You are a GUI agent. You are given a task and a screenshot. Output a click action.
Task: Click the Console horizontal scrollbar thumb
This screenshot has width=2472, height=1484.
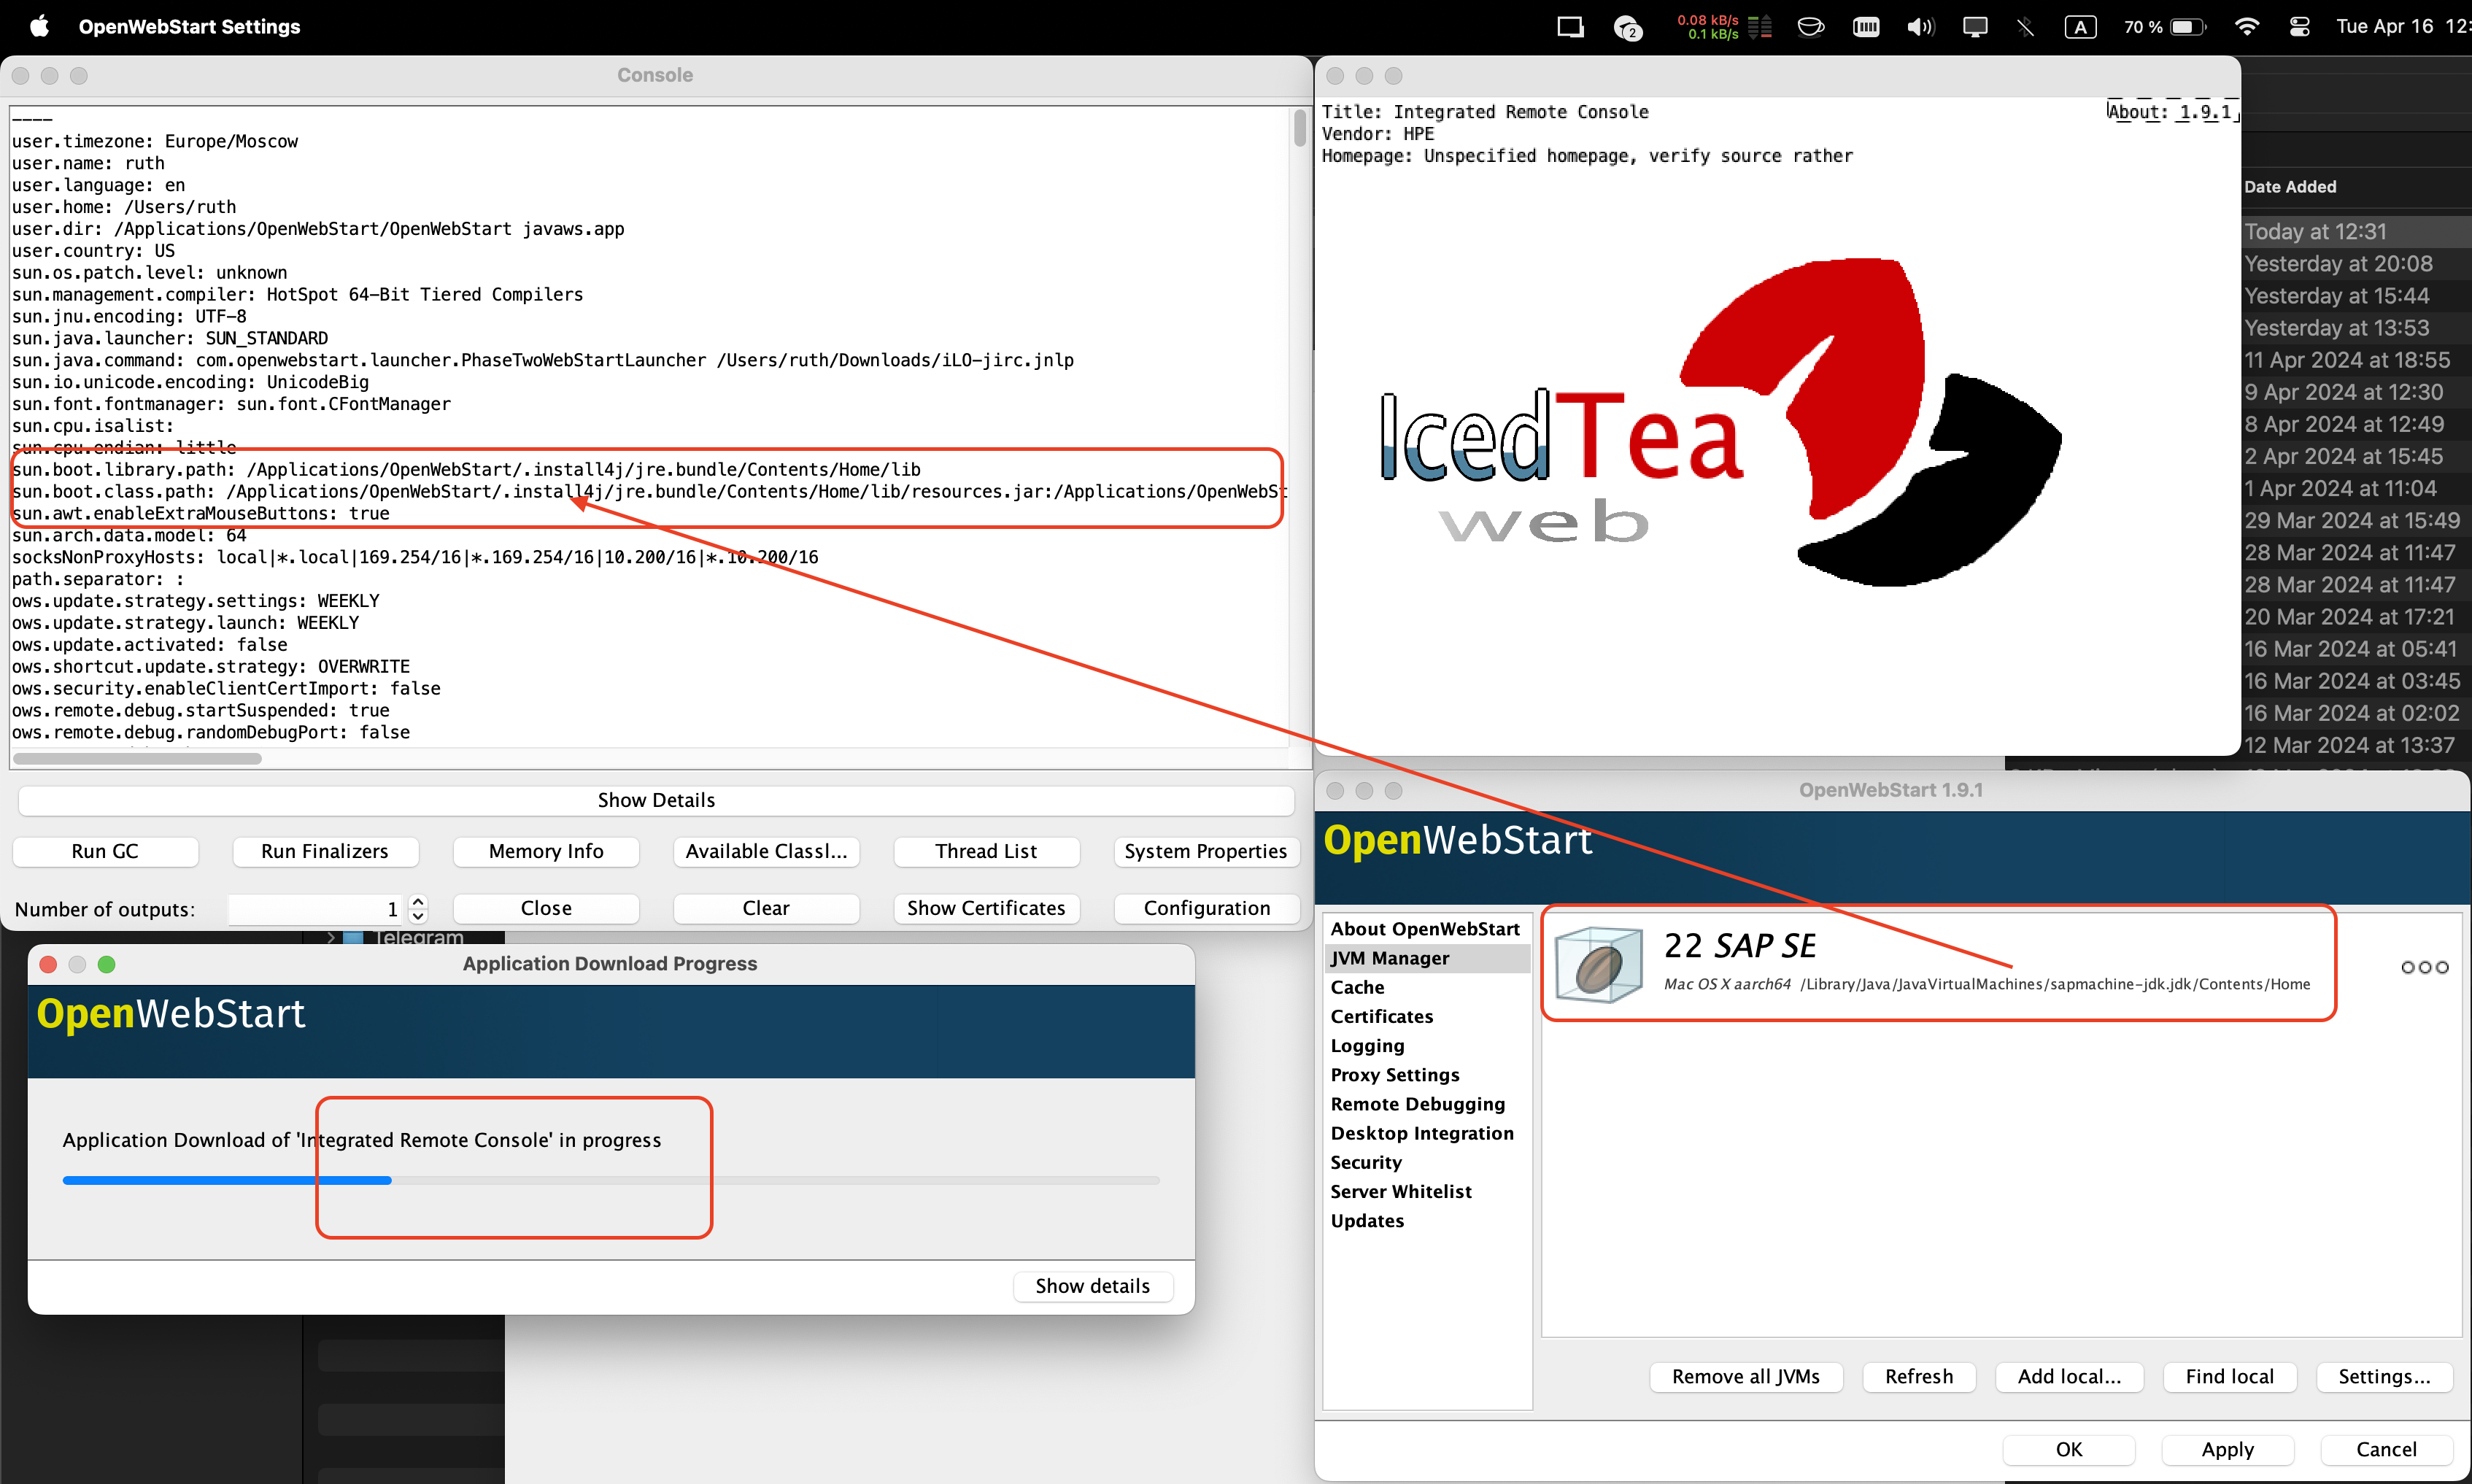[138, 759]
